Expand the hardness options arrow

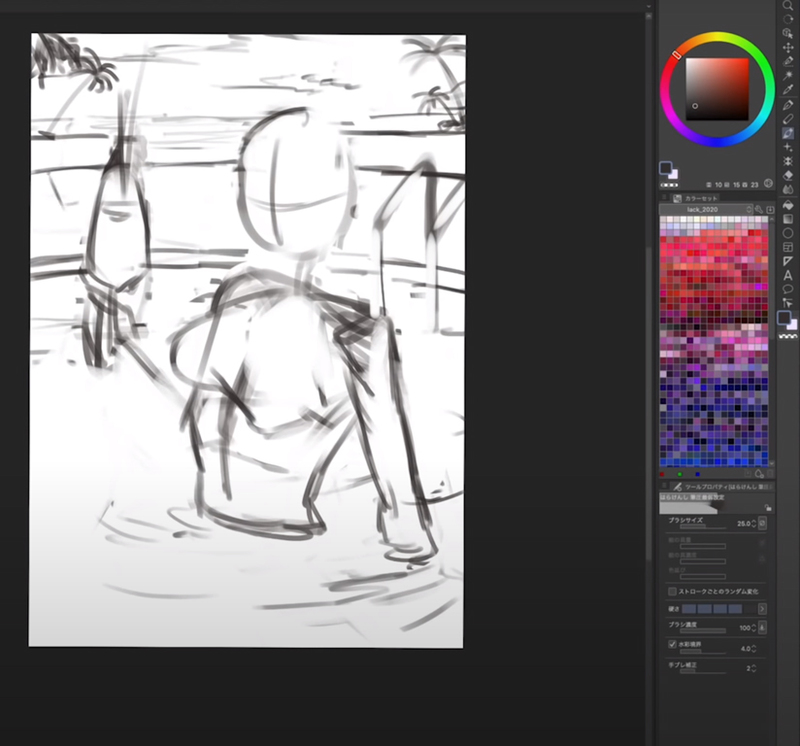(x=762, y=608)
